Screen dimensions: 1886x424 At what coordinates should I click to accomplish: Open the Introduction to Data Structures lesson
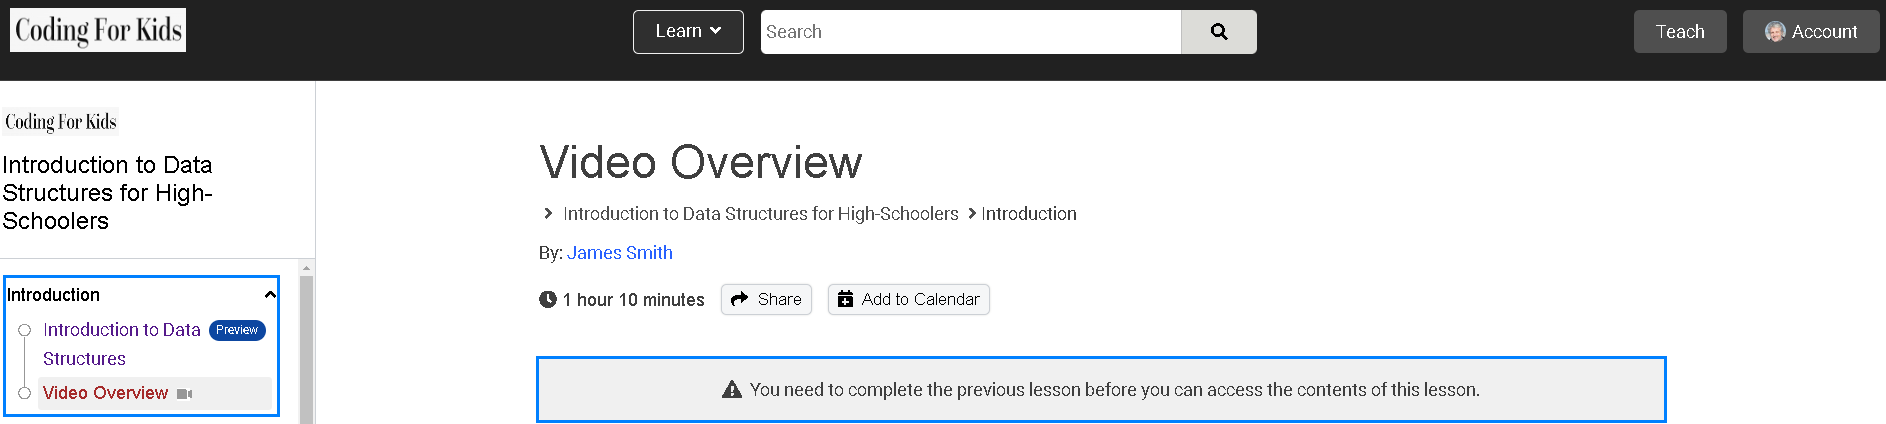point(122,344)
